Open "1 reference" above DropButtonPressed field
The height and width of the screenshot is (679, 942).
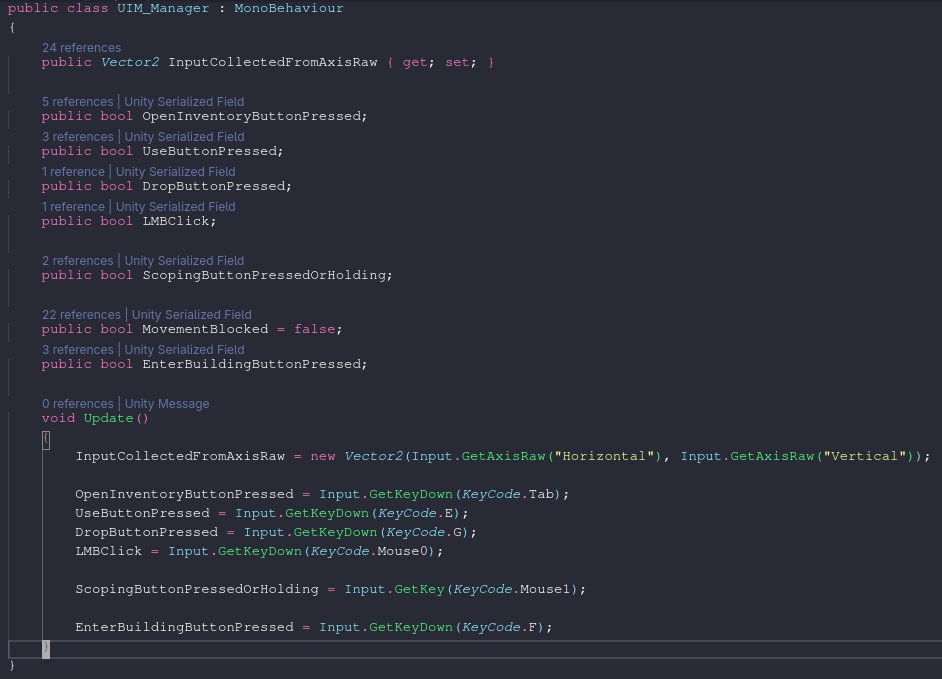(73, 171)
